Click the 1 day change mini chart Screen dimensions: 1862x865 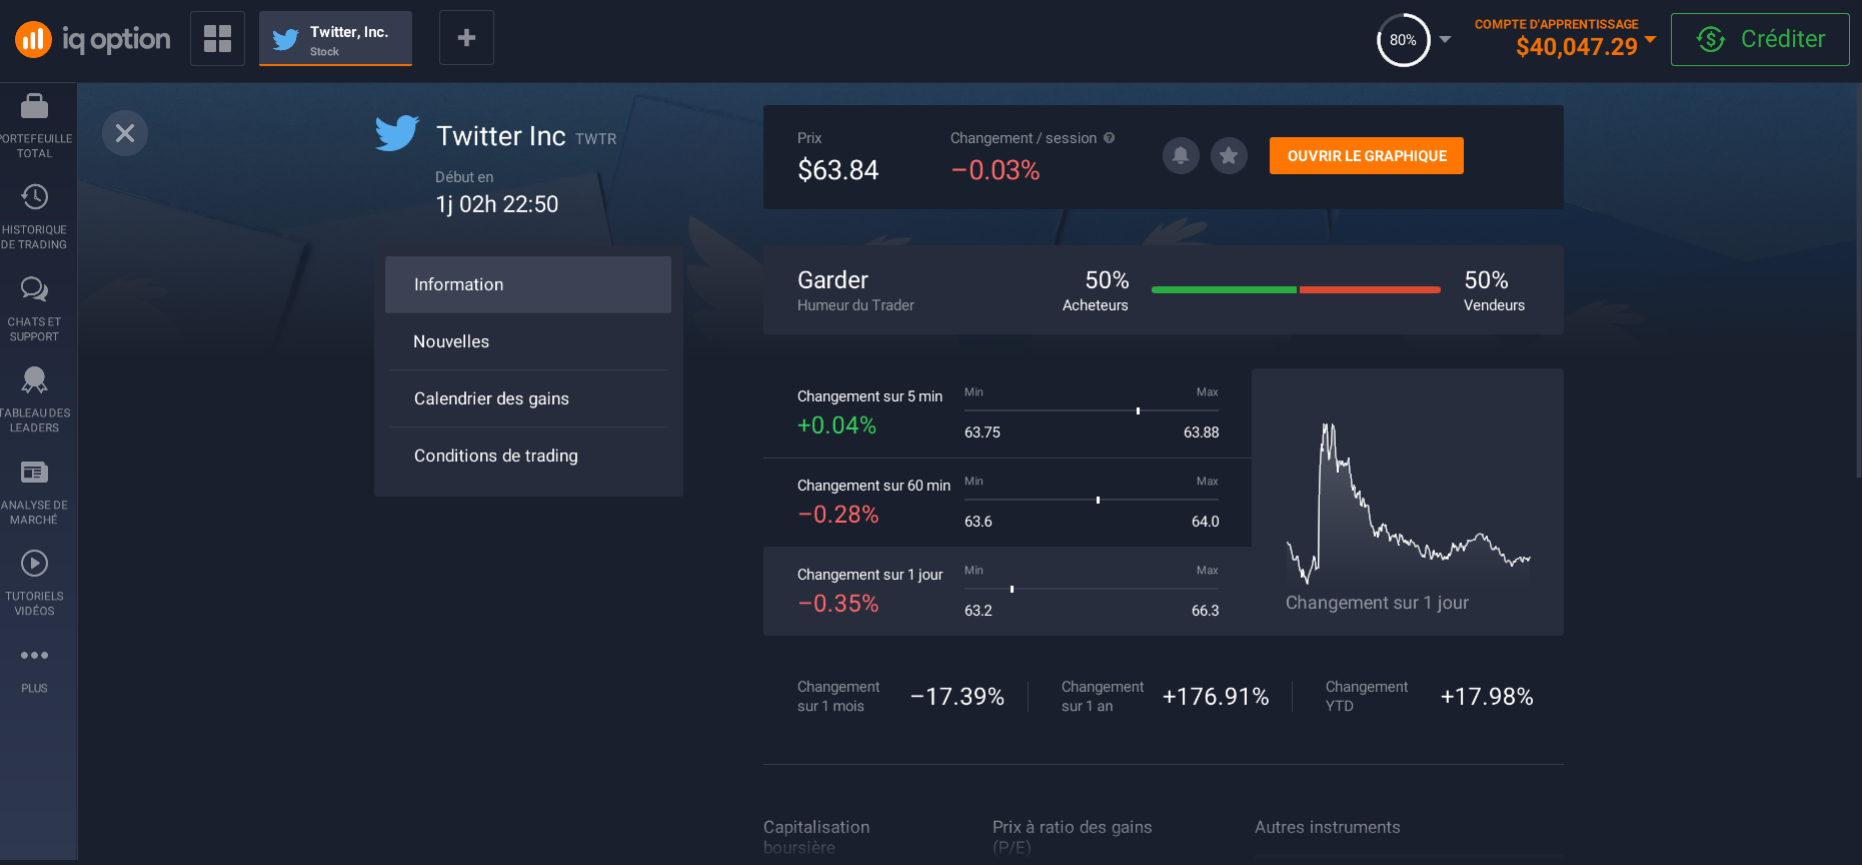coord(1408,503)
